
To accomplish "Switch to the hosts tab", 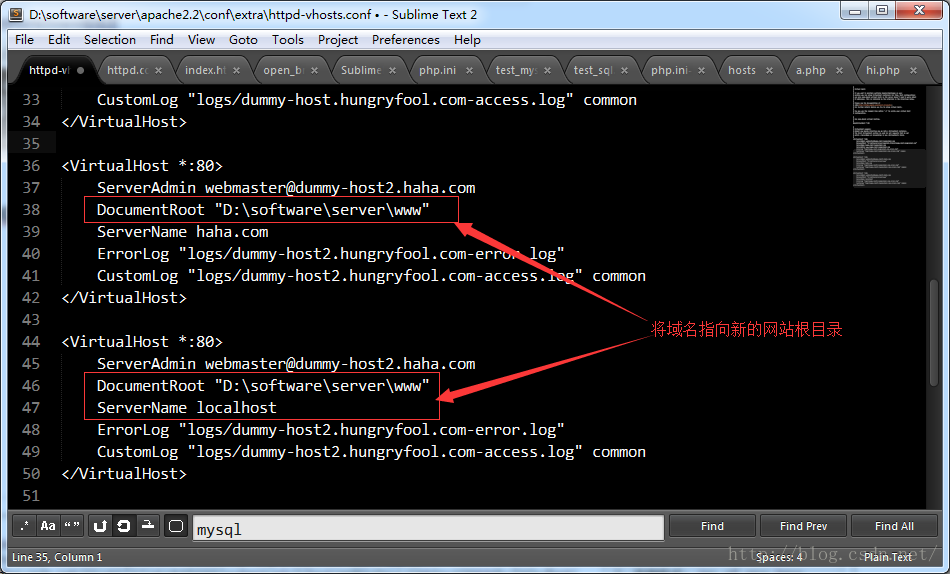I will point(742,70).
